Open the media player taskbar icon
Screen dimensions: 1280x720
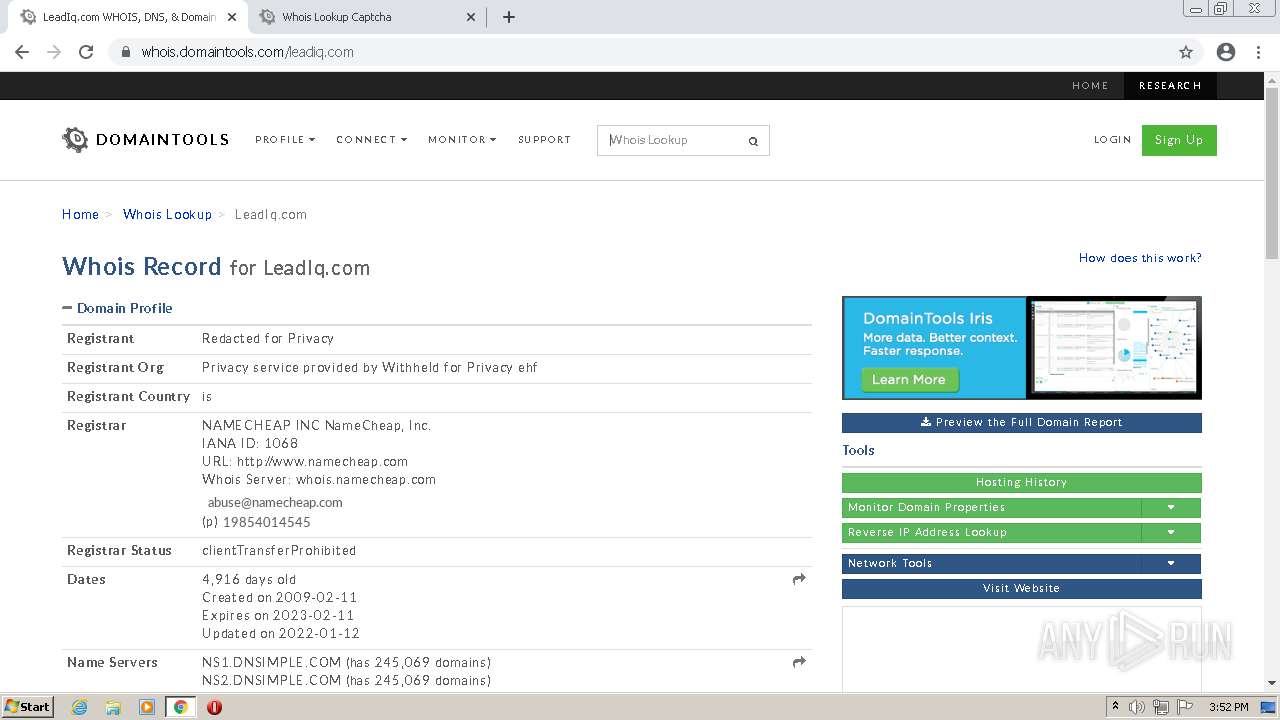tap(147, 707)
